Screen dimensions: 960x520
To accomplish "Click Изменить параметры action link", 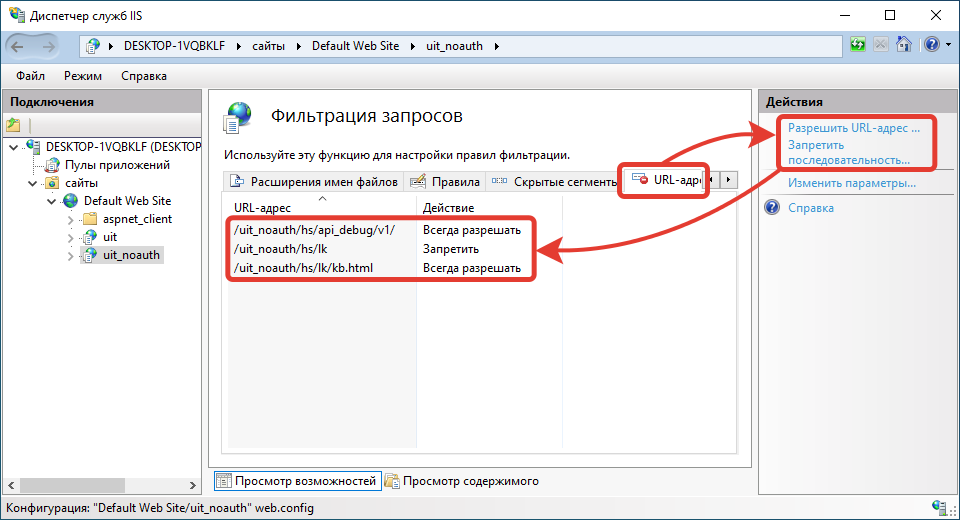I will pyautogui.click(x=852, y=183).
